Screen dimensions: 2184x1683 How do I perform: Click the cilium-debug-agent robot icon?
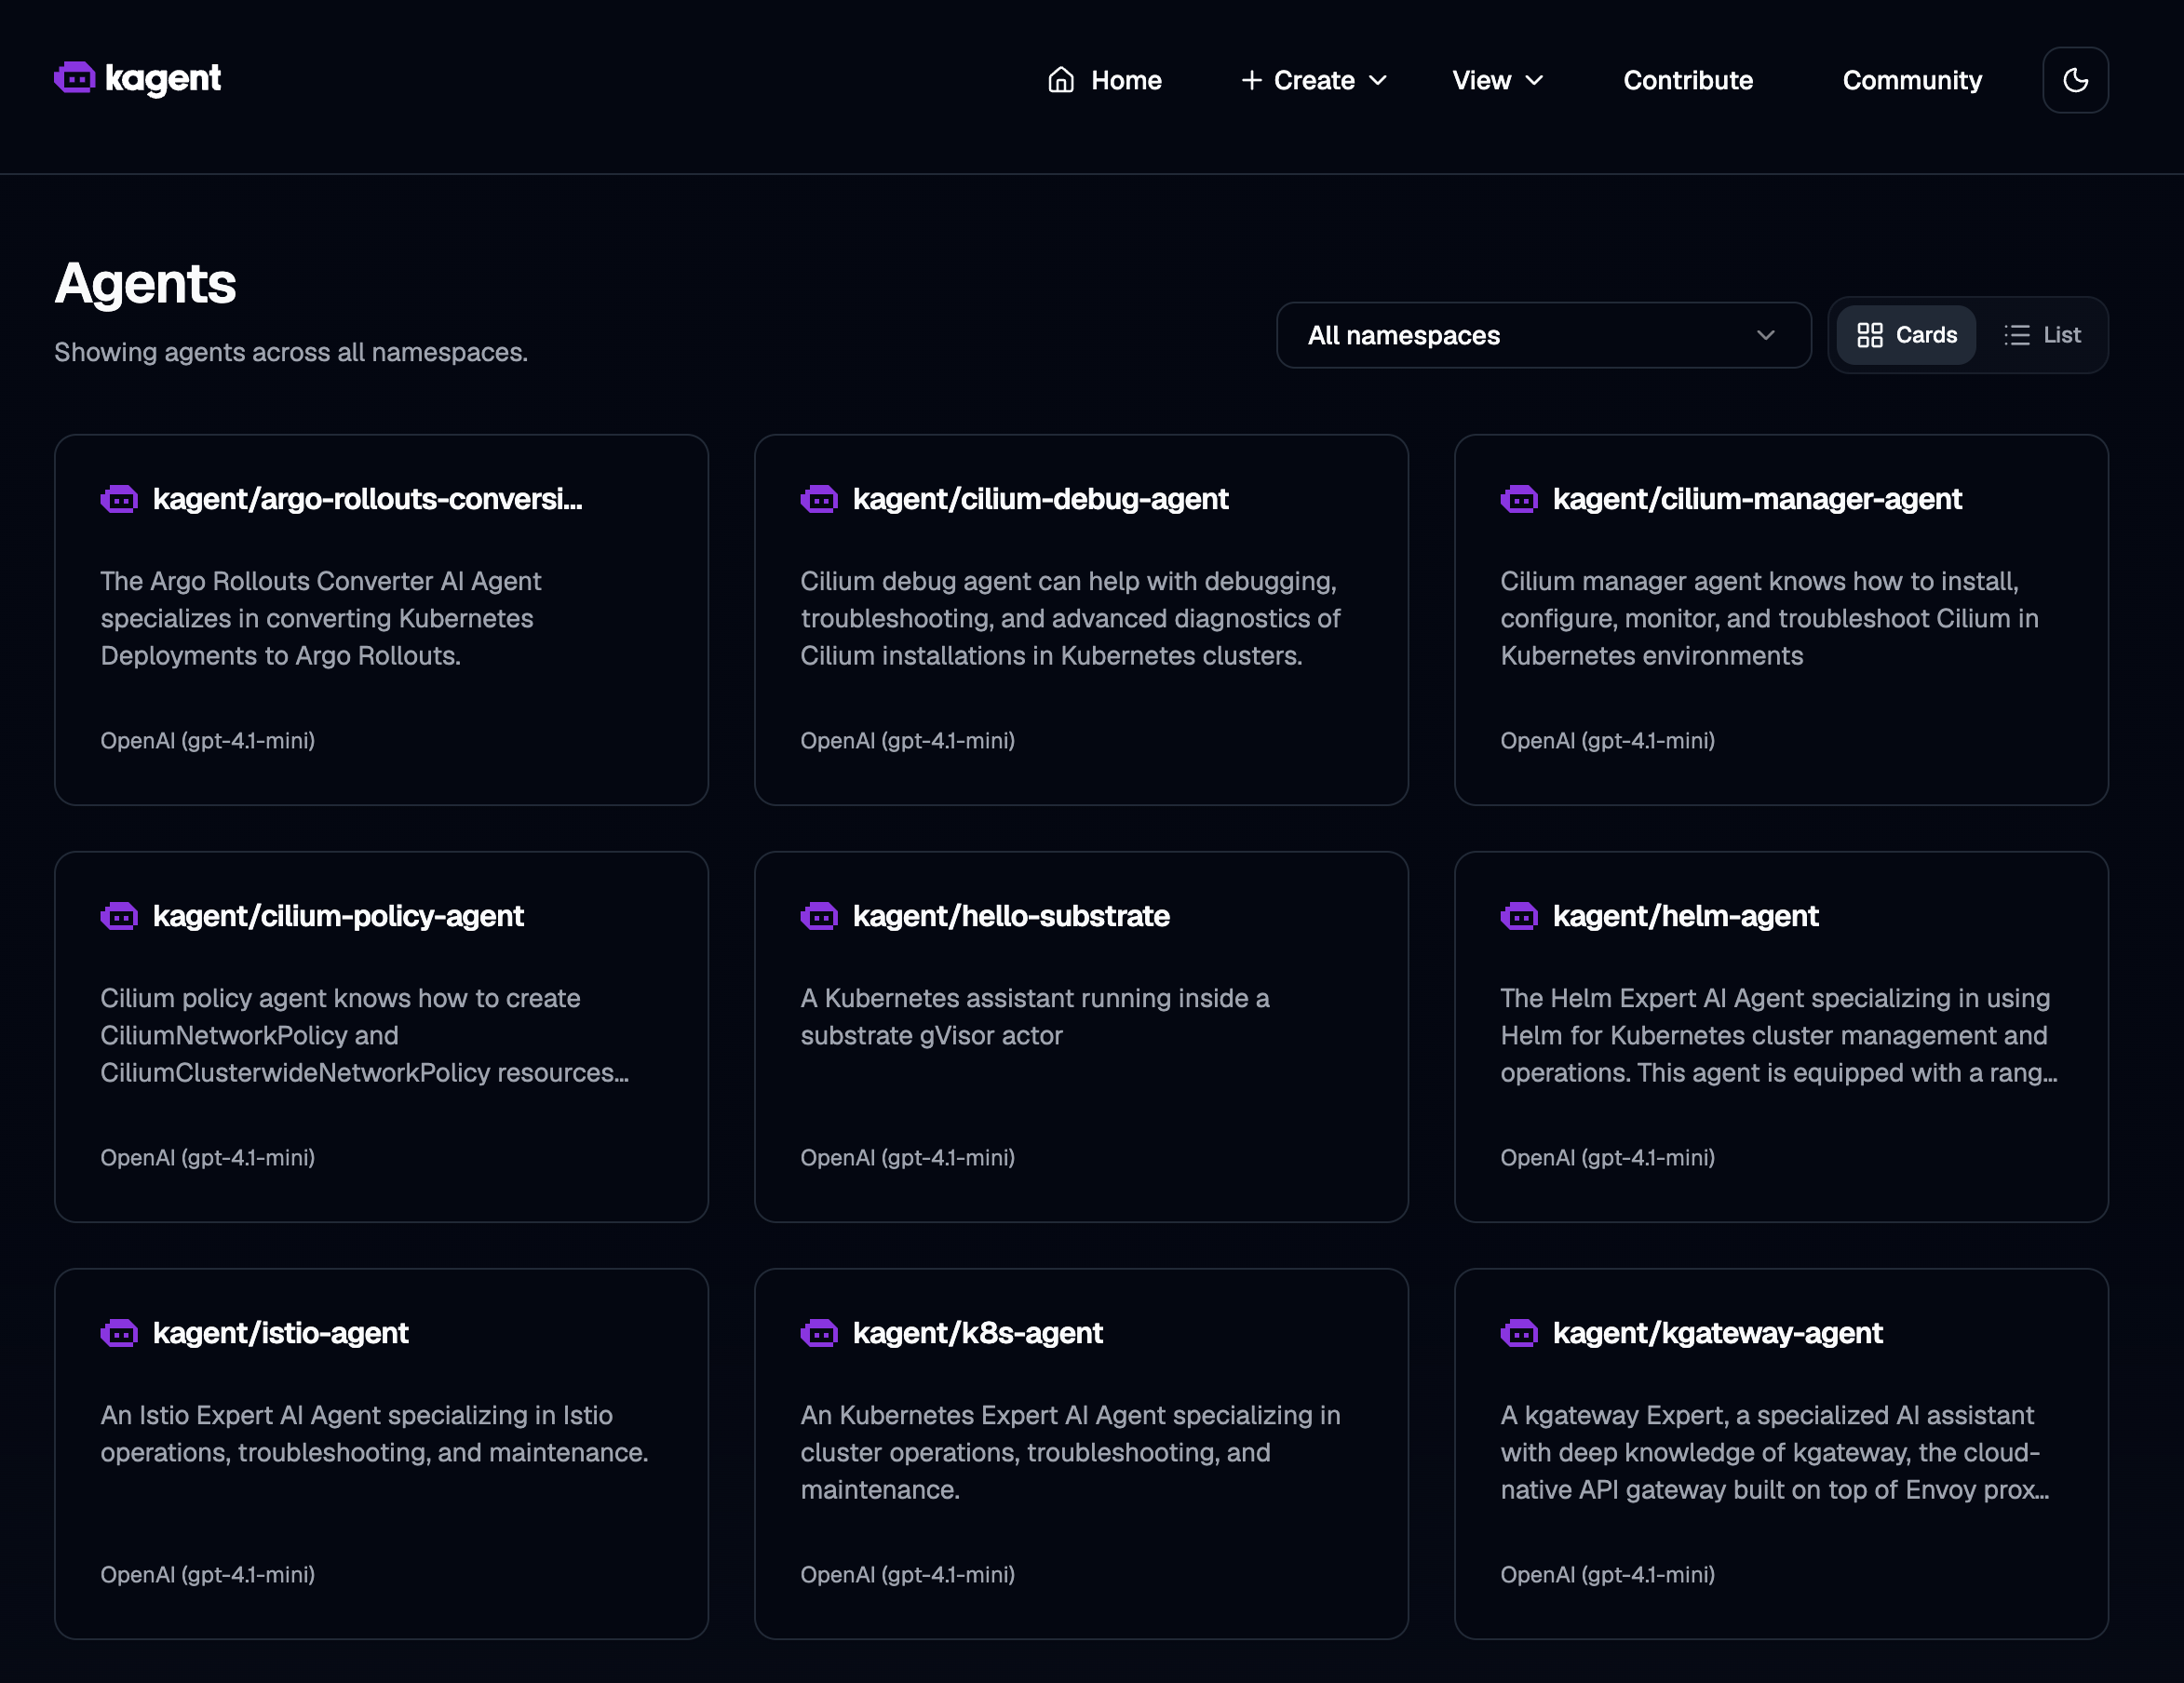(x=819, y=499)
